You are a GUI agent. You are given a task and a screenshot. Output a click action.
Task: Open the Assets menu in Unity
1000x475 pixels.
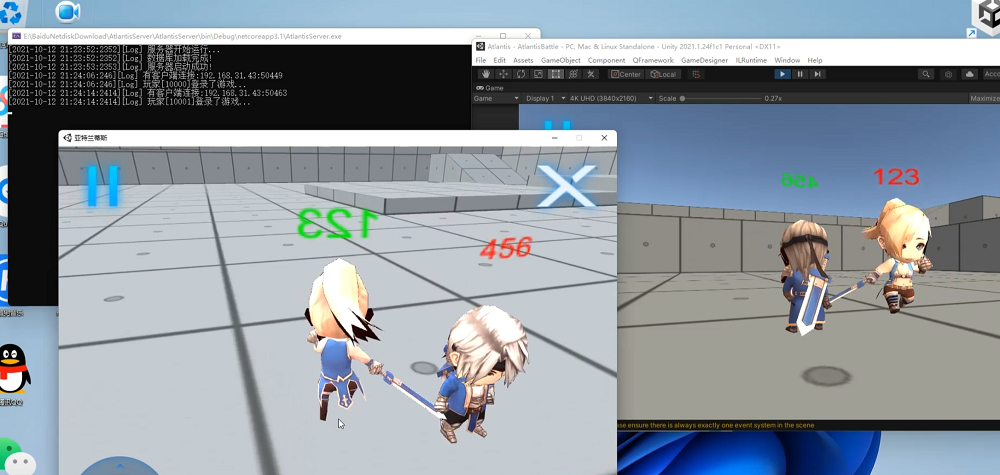(523, 60)
